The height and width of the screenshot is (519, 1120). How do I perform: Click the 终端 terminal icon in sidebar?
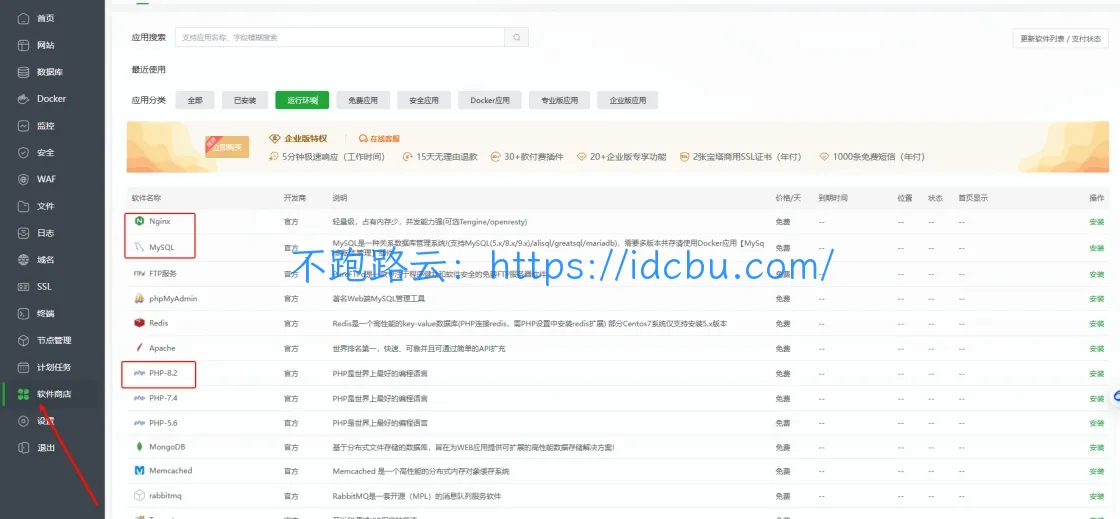[24, 313]
